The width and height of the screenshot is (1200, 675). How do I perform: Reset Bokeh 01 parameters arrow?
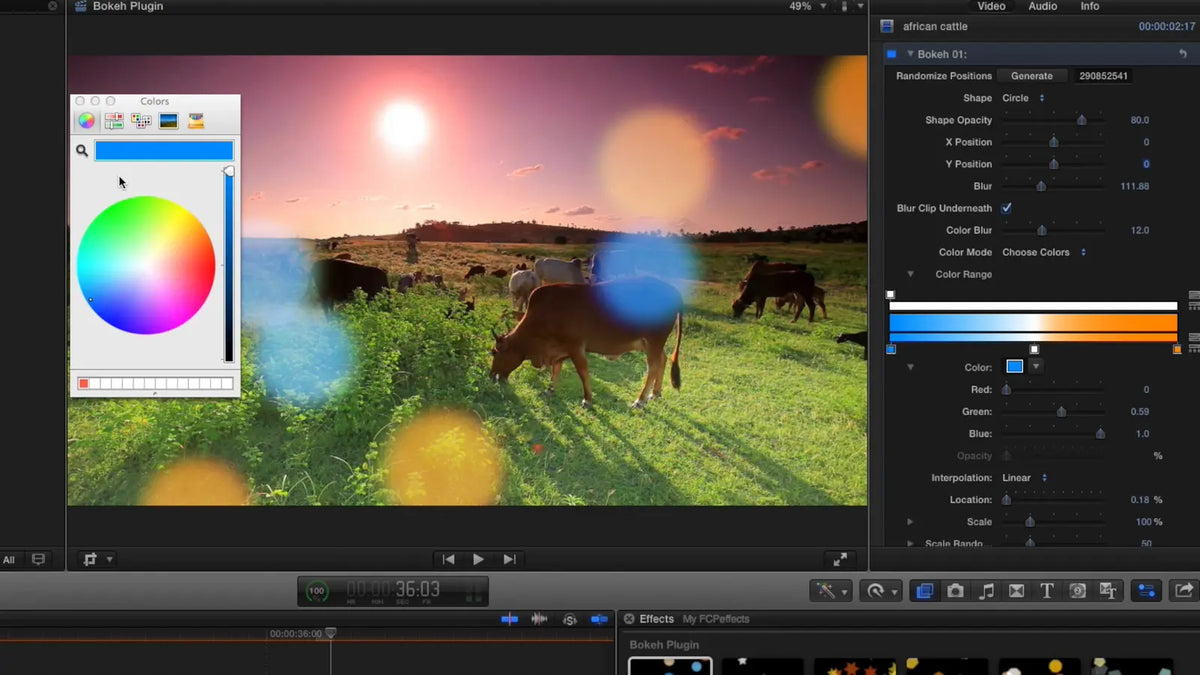point(1183,54)
